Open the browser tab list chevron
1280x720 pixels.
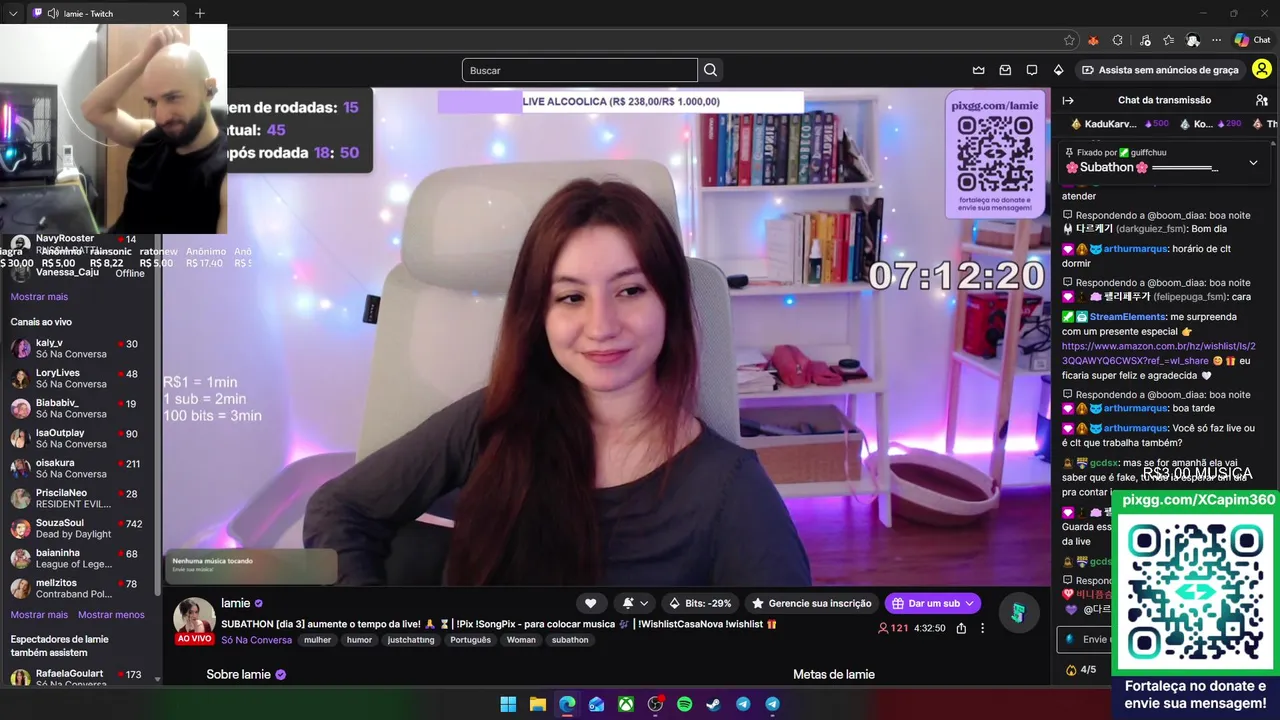pos(13,13)
